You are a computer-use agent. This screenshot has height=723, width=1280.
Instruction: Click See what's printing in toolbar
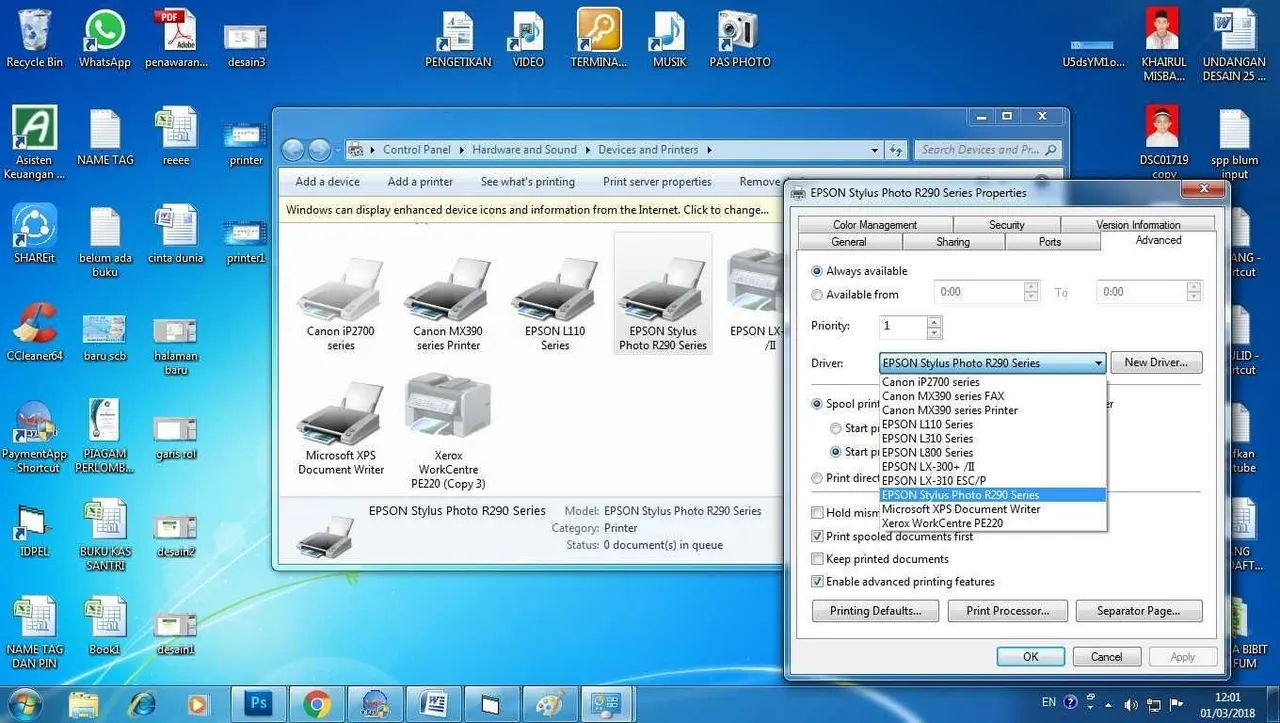pyautogui.click(x=527, y=182)
